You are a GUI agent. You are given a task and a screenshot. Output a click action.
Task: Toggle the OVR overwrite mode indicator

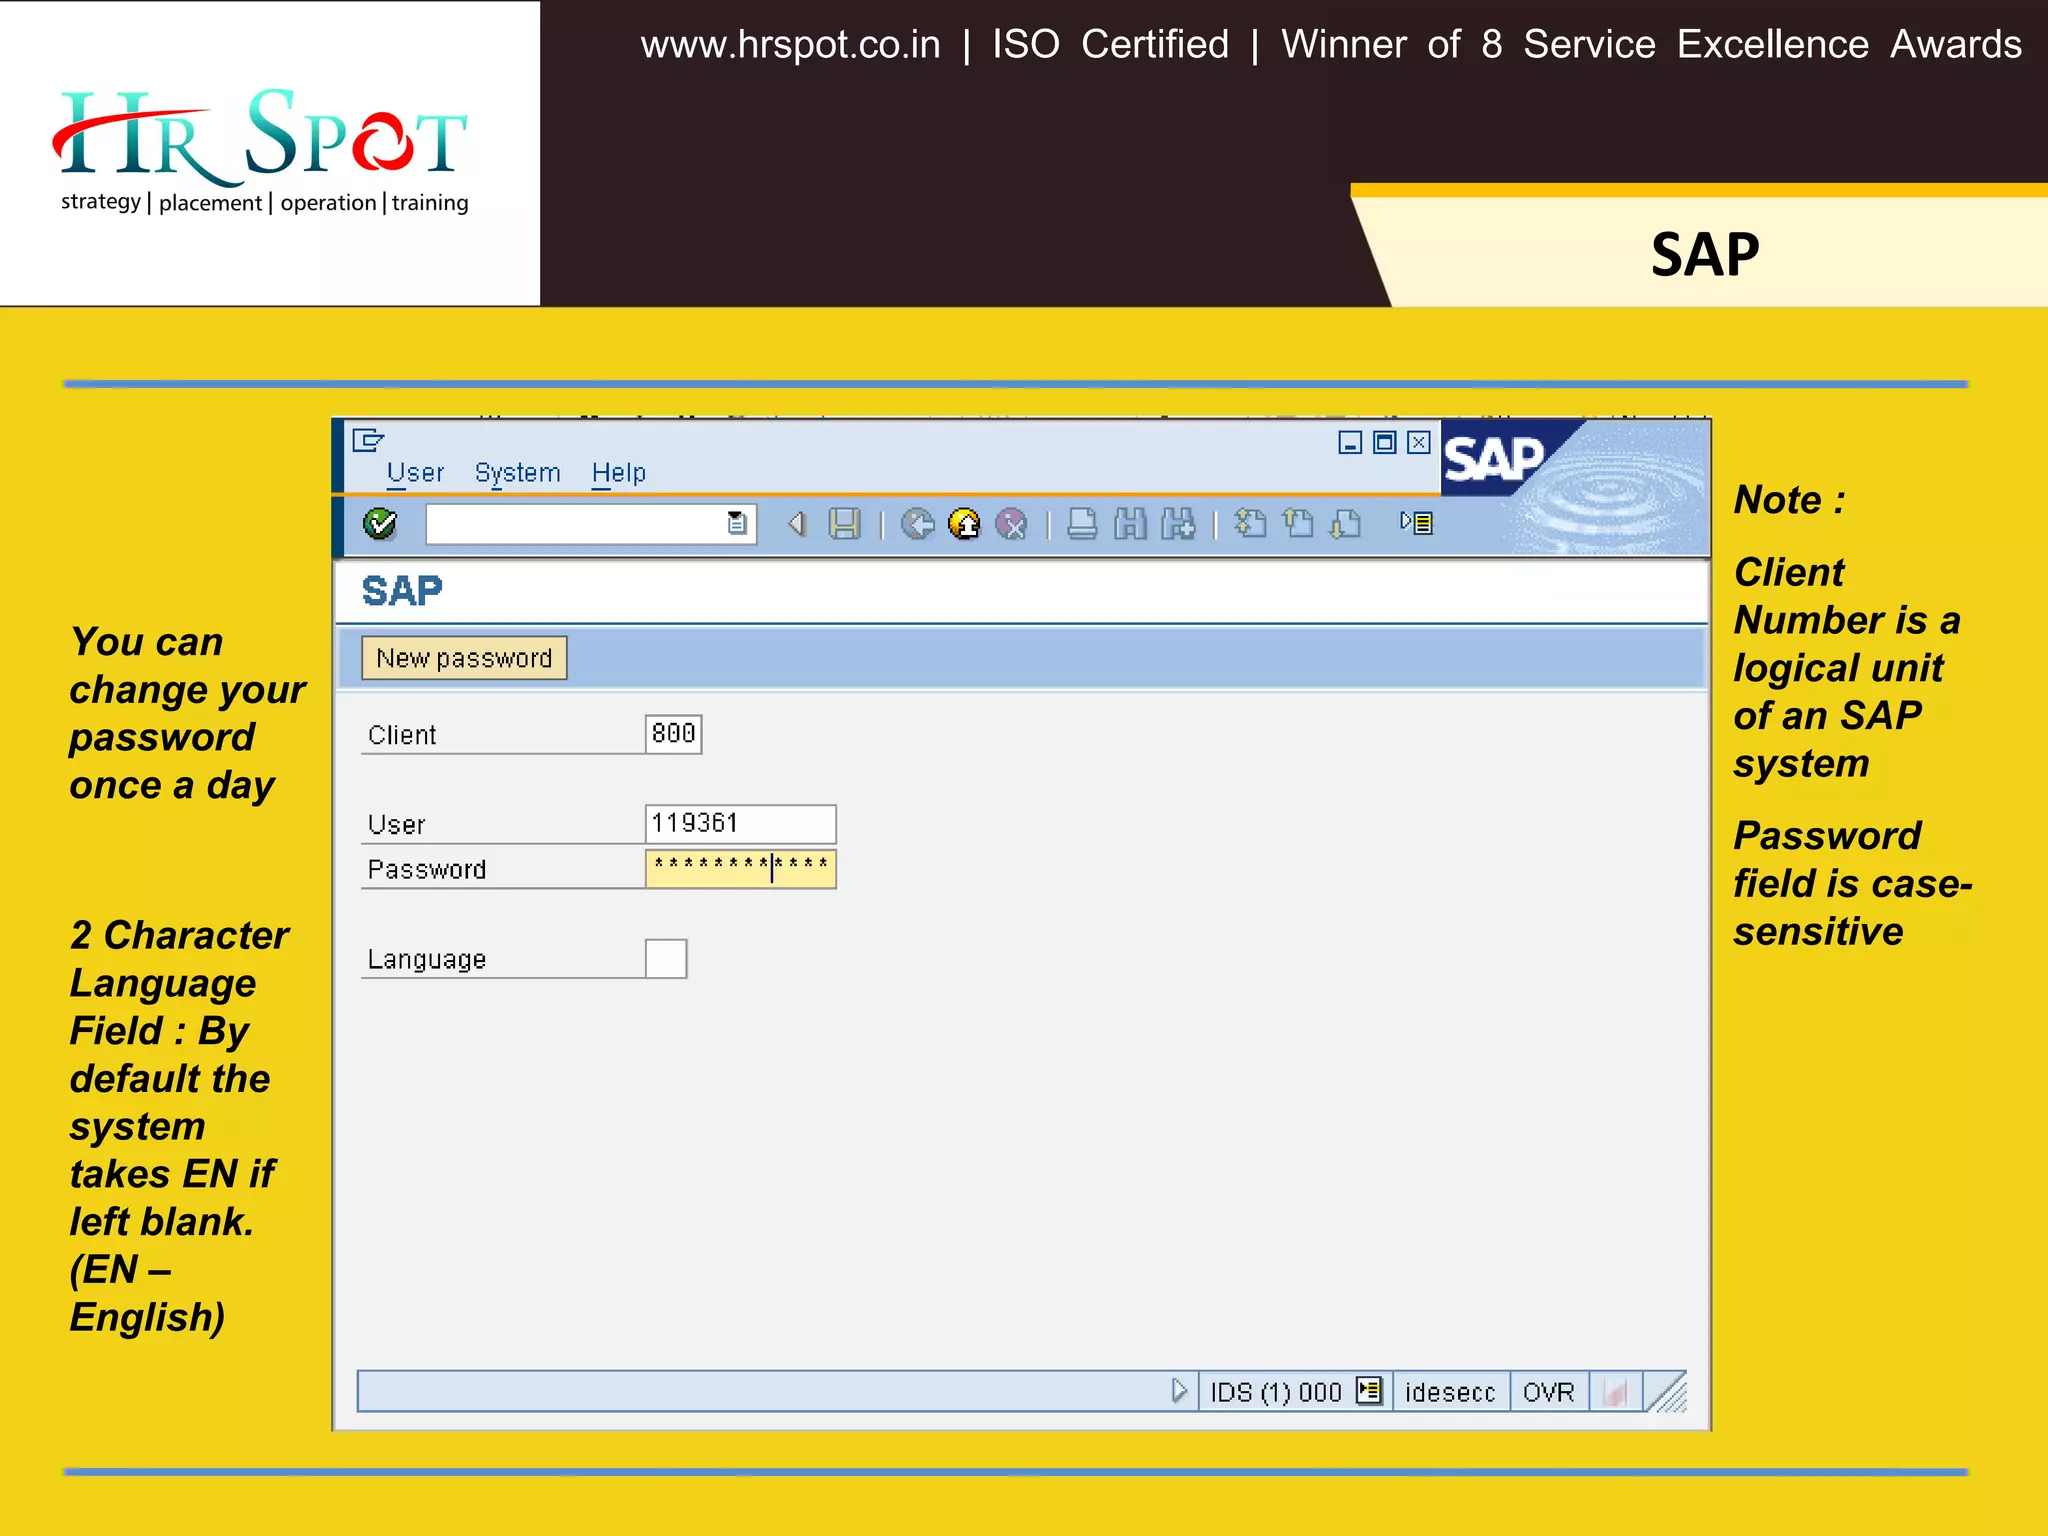[x=1548, y=1392]
